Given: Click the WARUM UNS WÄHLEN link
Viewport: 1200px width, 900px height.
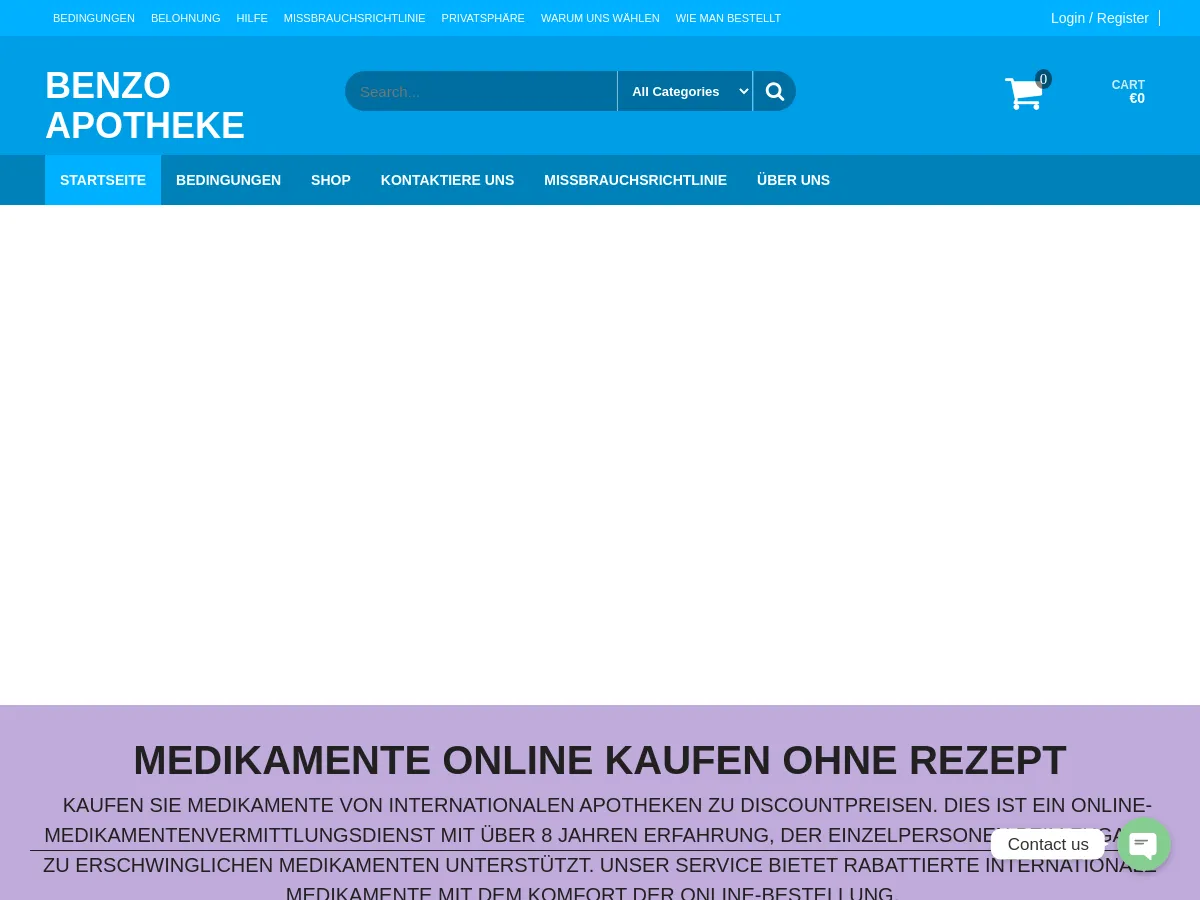Looking at the screenshot, I should click(600, 18).
